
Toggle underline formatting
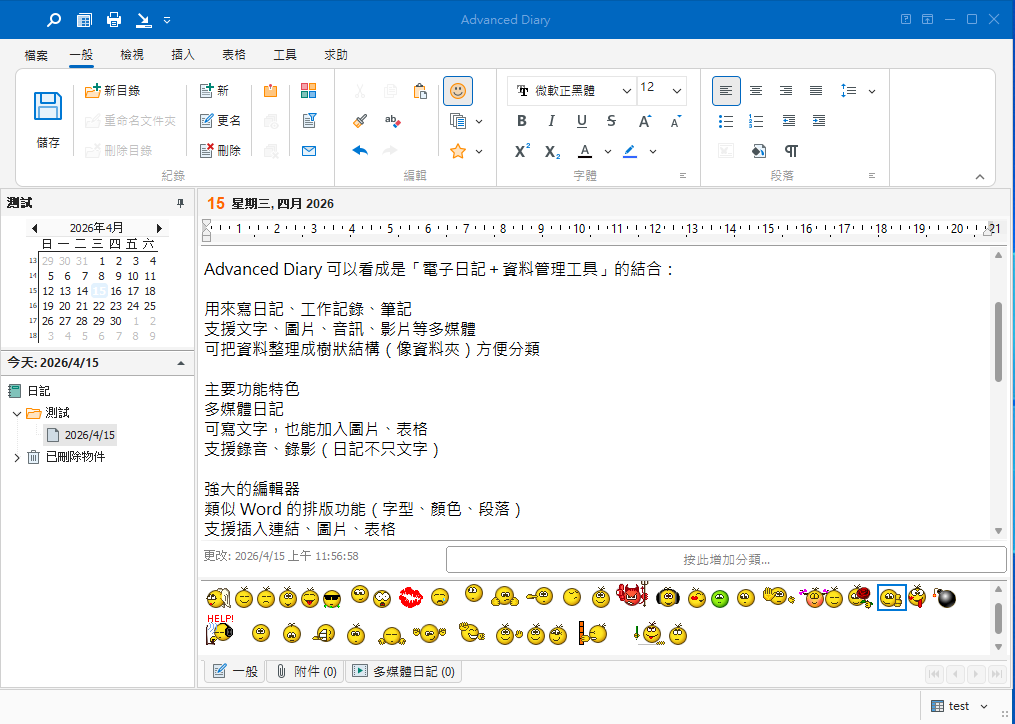point(581,120)
